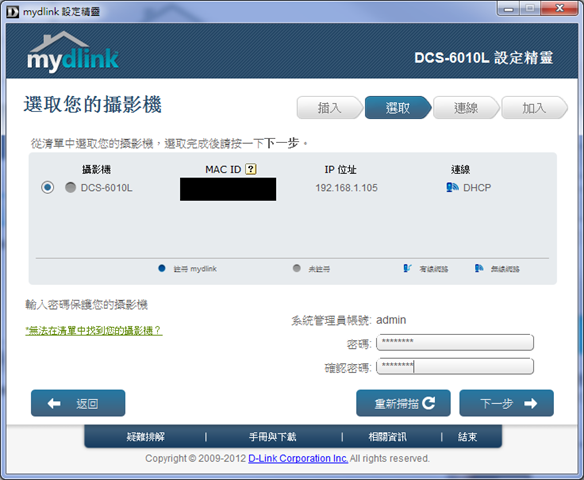Go to the 連線 step tab

point(466,108)
